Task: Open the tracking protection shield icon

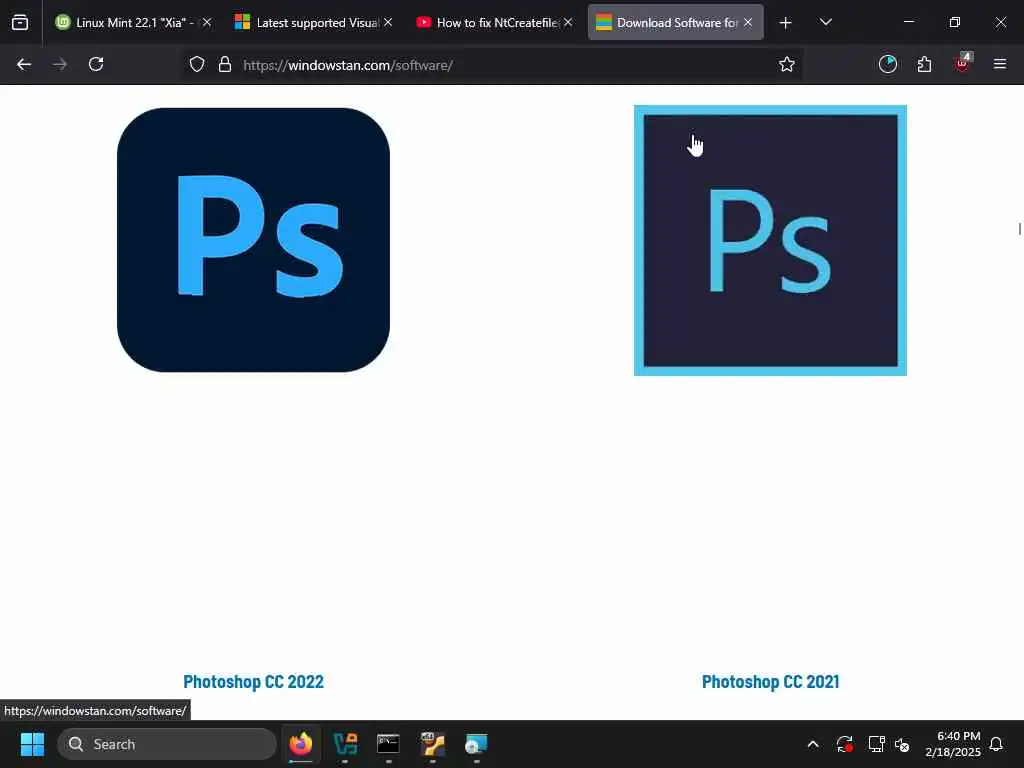Action: click(197, 65)
